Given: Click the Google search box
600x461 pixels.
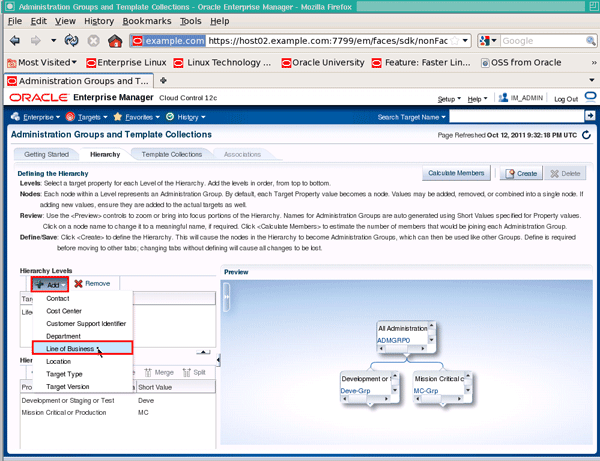Looking at the screenshot, I should point(543,41).
